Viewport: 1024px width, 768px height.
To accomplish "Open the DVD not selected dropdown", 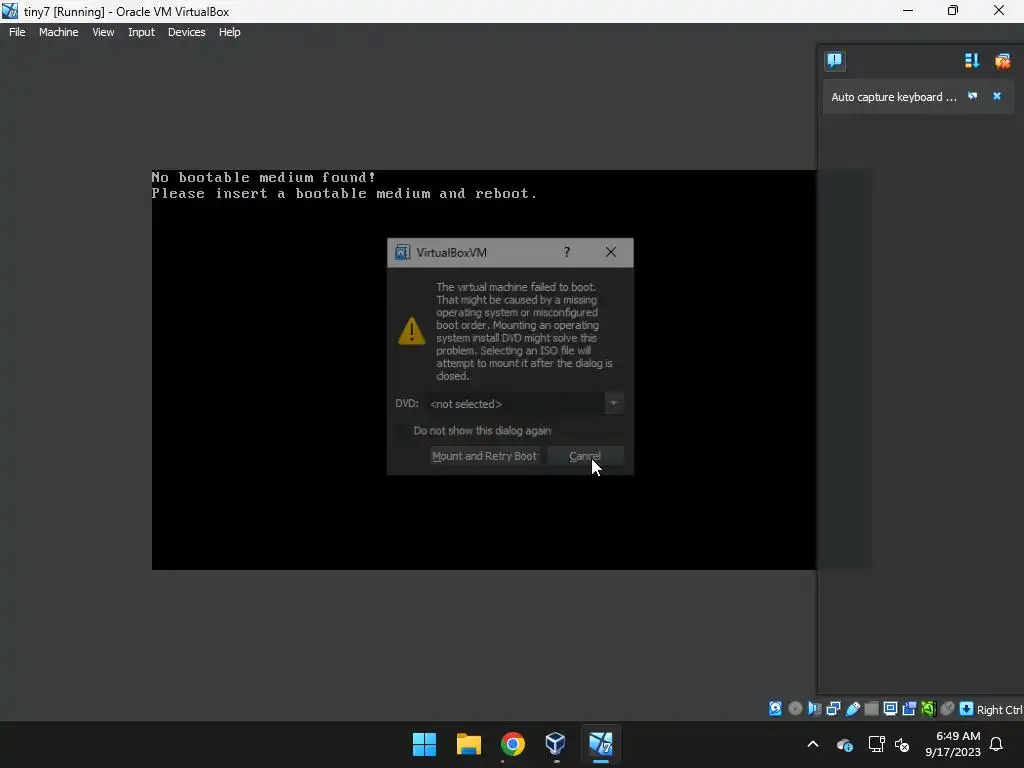I will [x=524, y=404].
